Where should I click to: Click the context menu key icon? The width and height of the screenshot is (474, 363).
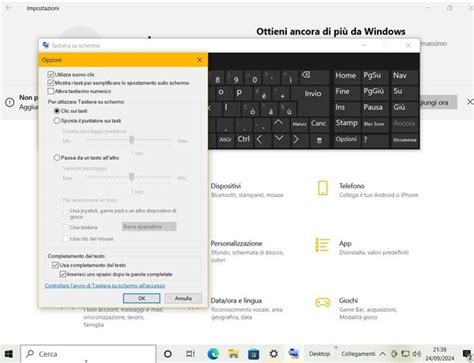(319, 140)
